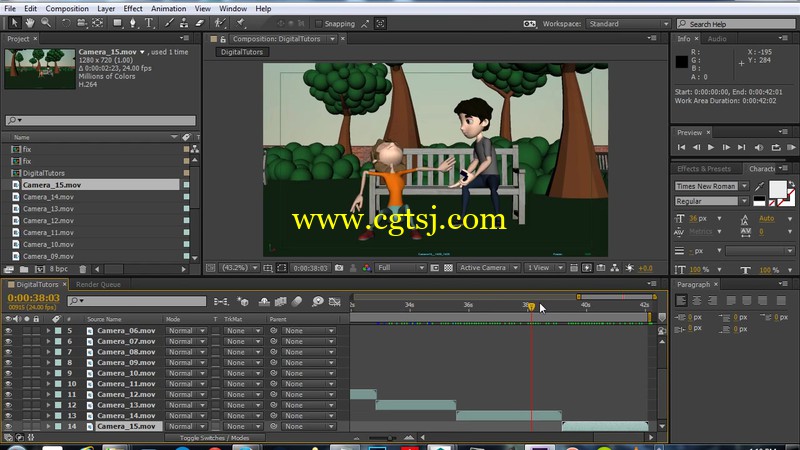Click the Camera_15.mov label color swatch
This screenshot has width=800, height=450.
click(x=58, y=427)
